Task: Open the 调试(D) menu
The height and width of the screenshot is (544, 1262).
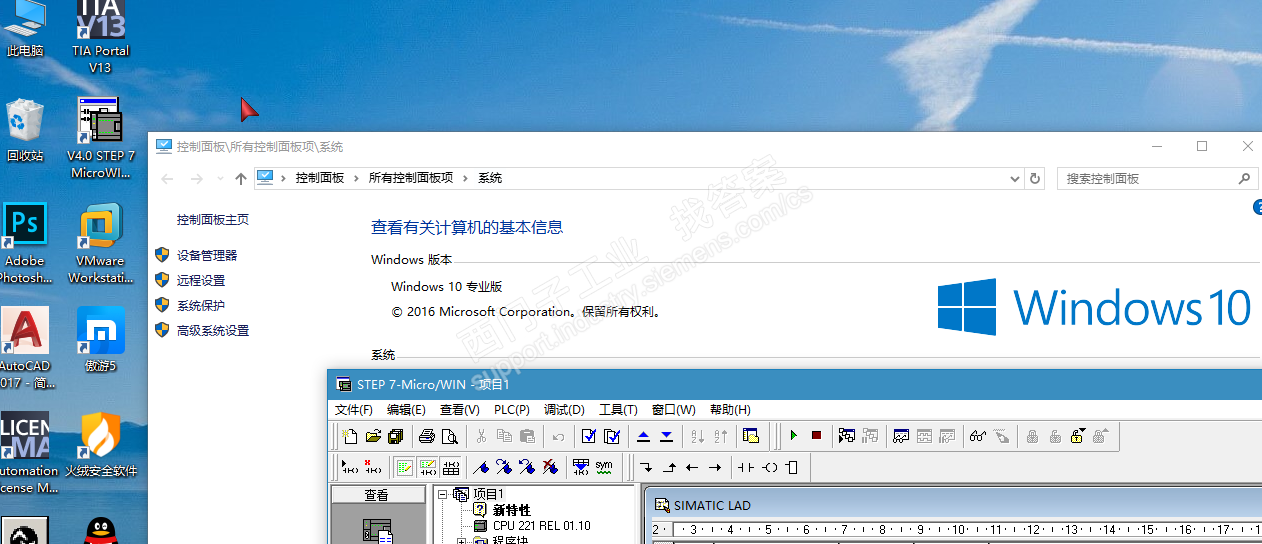Action: tap(564, 410)
